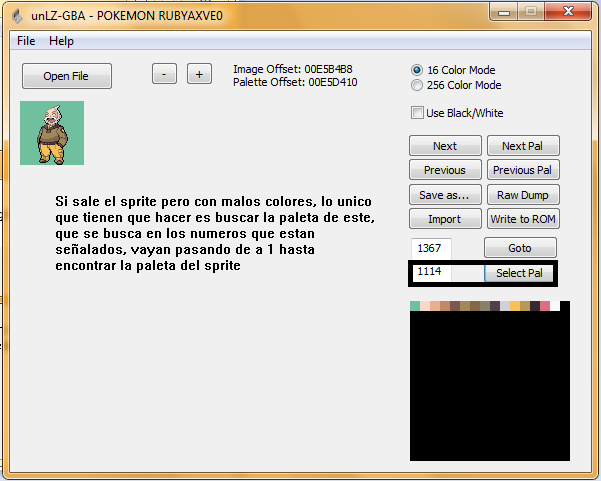Click the Select Pal button
The image size is (601, 481).
click(519, 273)
